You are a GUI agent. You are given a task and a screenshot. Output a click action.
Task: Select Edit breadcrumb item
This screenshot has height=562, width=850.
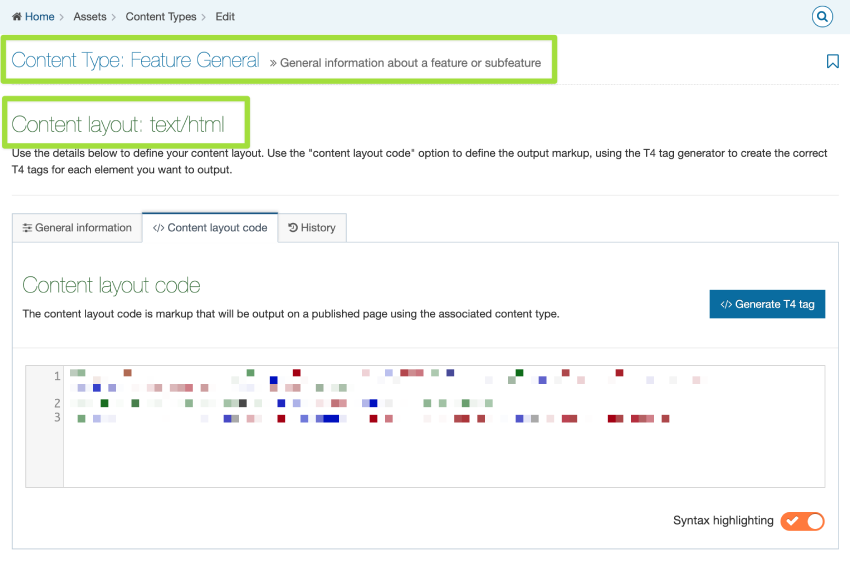[x=225, y=17]
